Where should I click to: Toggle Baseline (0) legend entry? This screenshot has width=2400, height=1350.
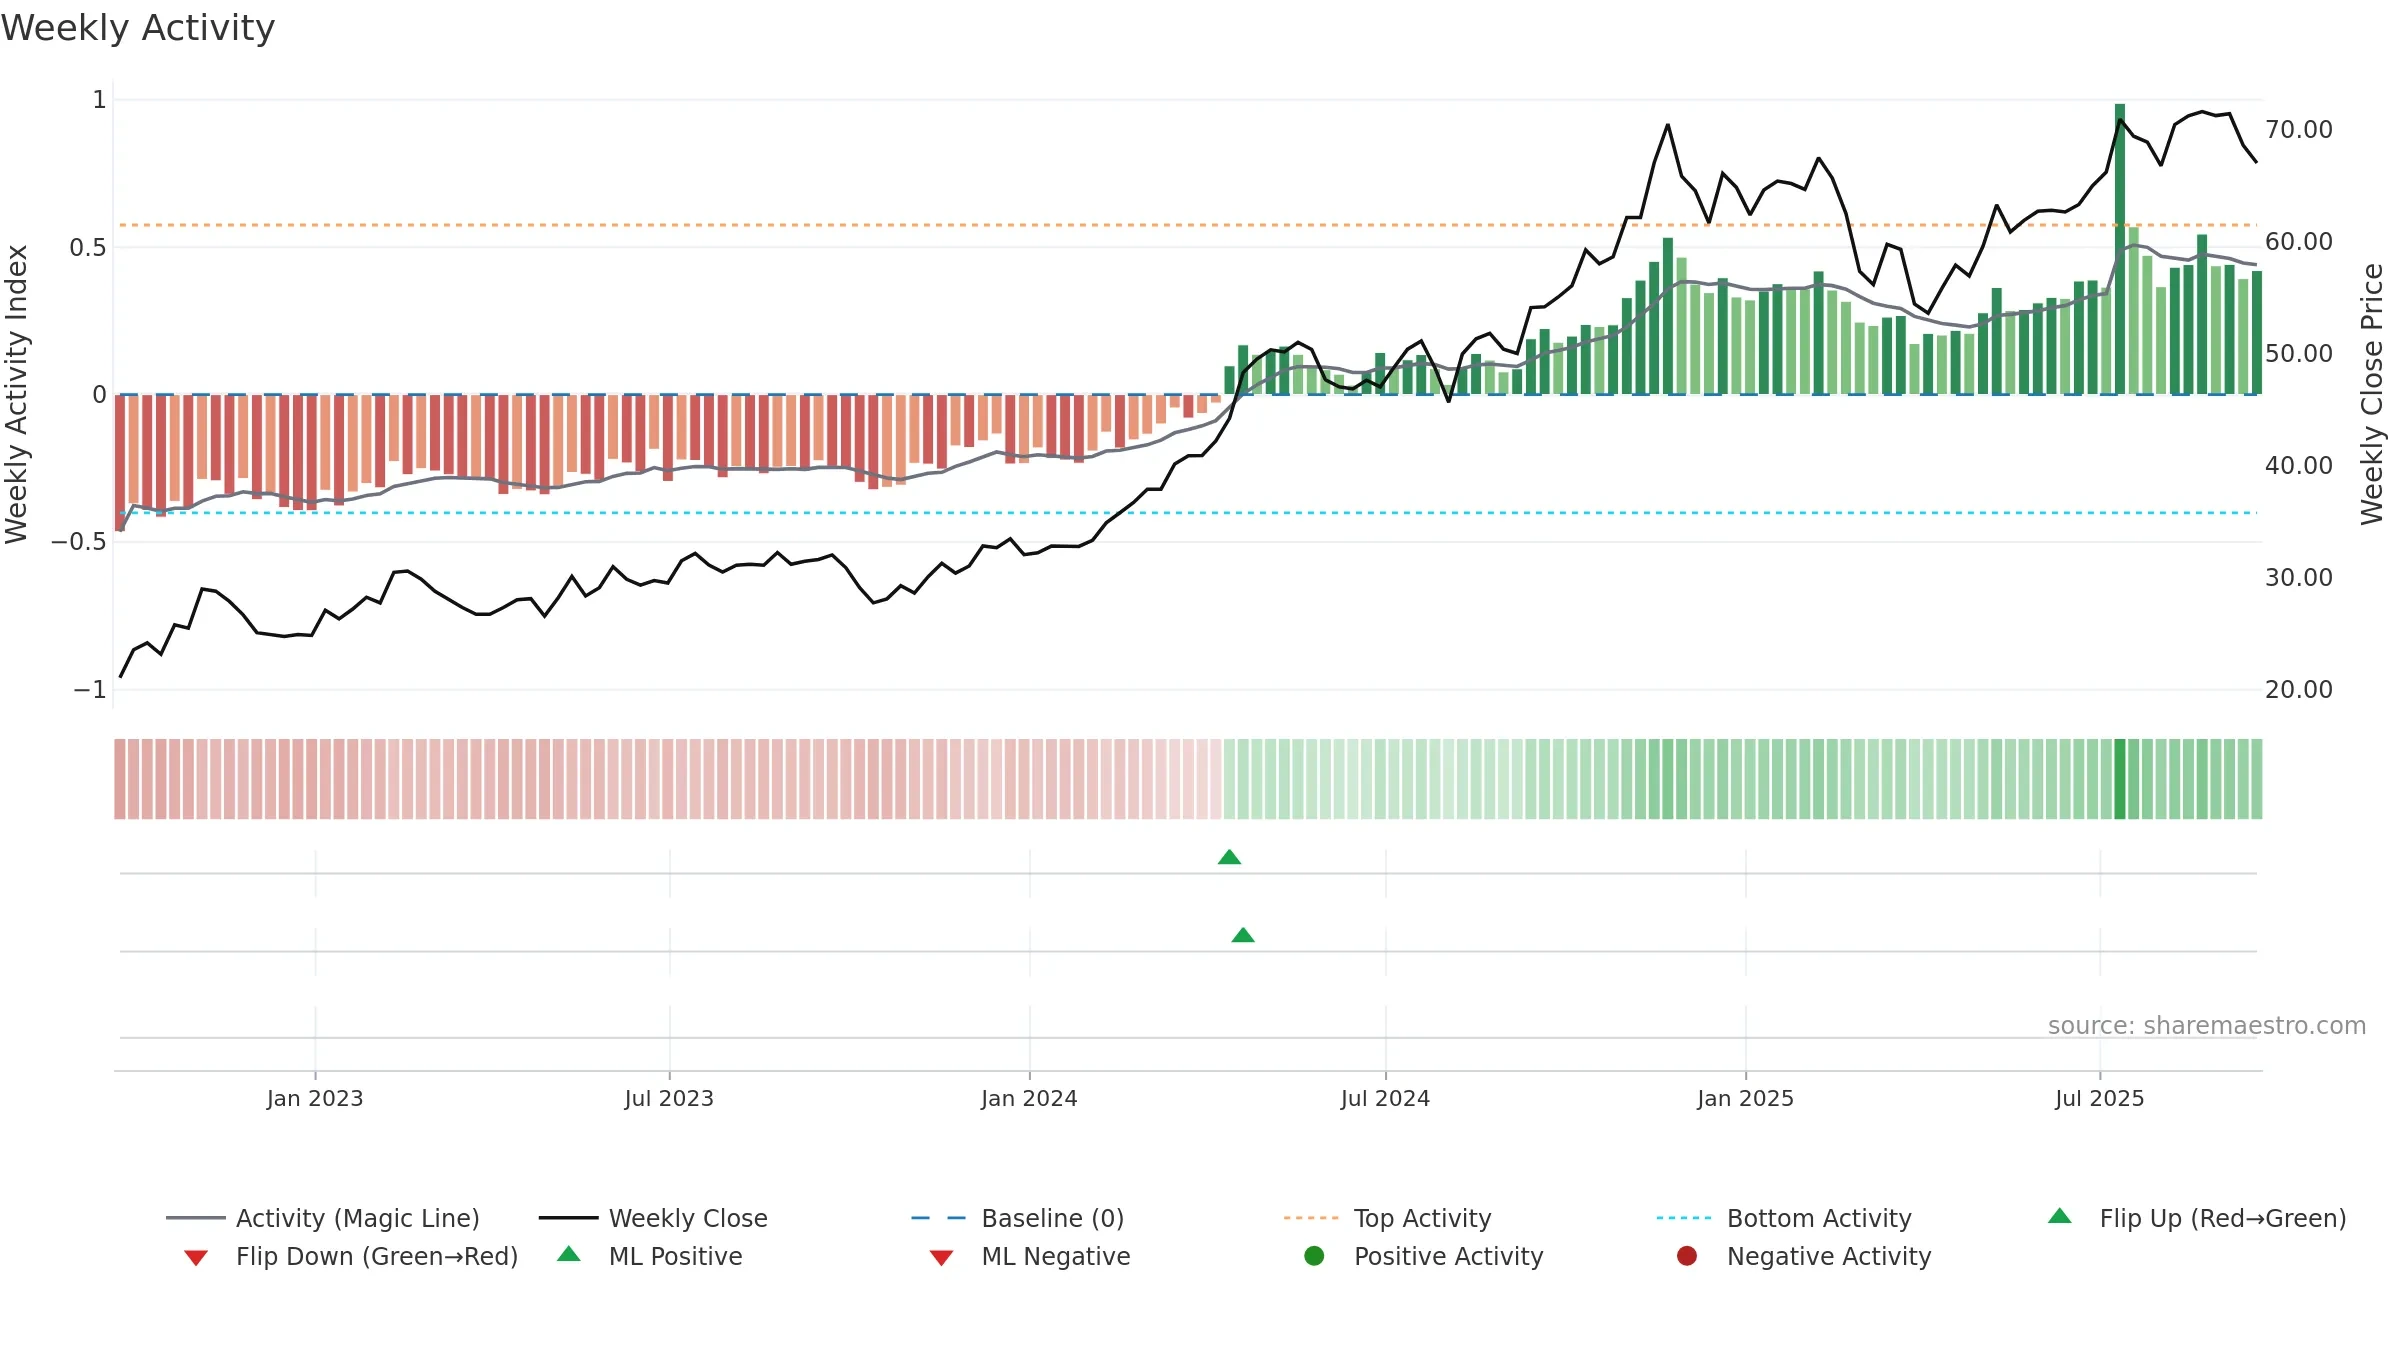tap(1018, 1218)
